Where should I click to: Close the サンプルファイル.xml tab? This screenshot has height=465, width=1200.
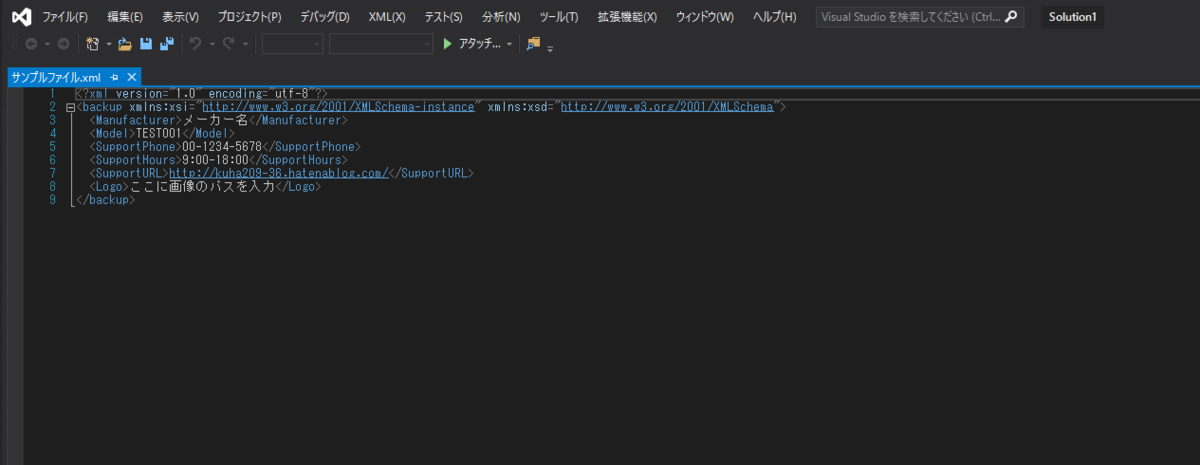coord(131,77)
